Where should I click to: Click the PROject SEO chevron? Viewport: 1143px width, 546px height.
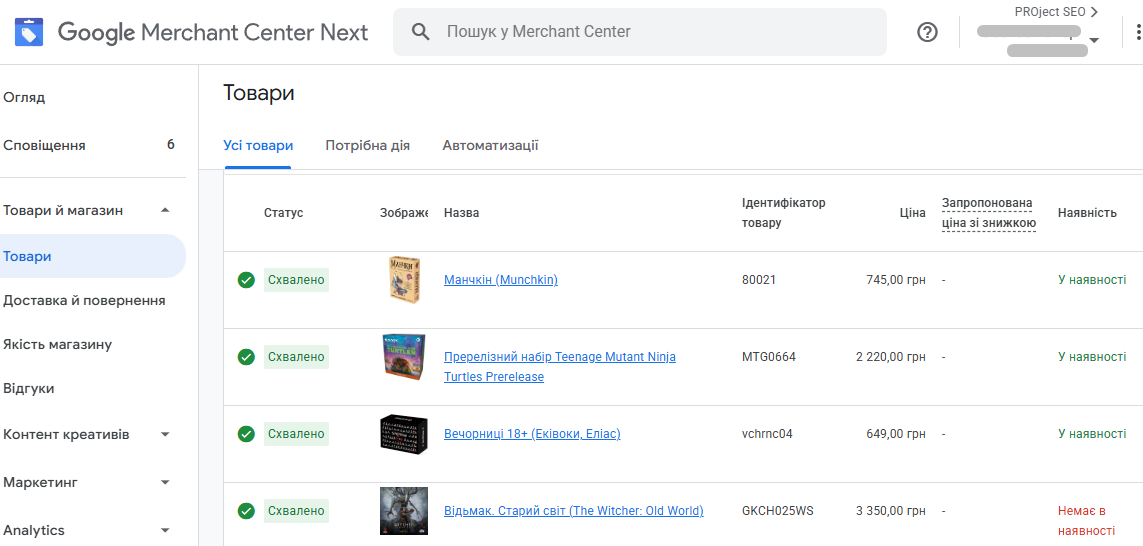tap(1093, 12)
